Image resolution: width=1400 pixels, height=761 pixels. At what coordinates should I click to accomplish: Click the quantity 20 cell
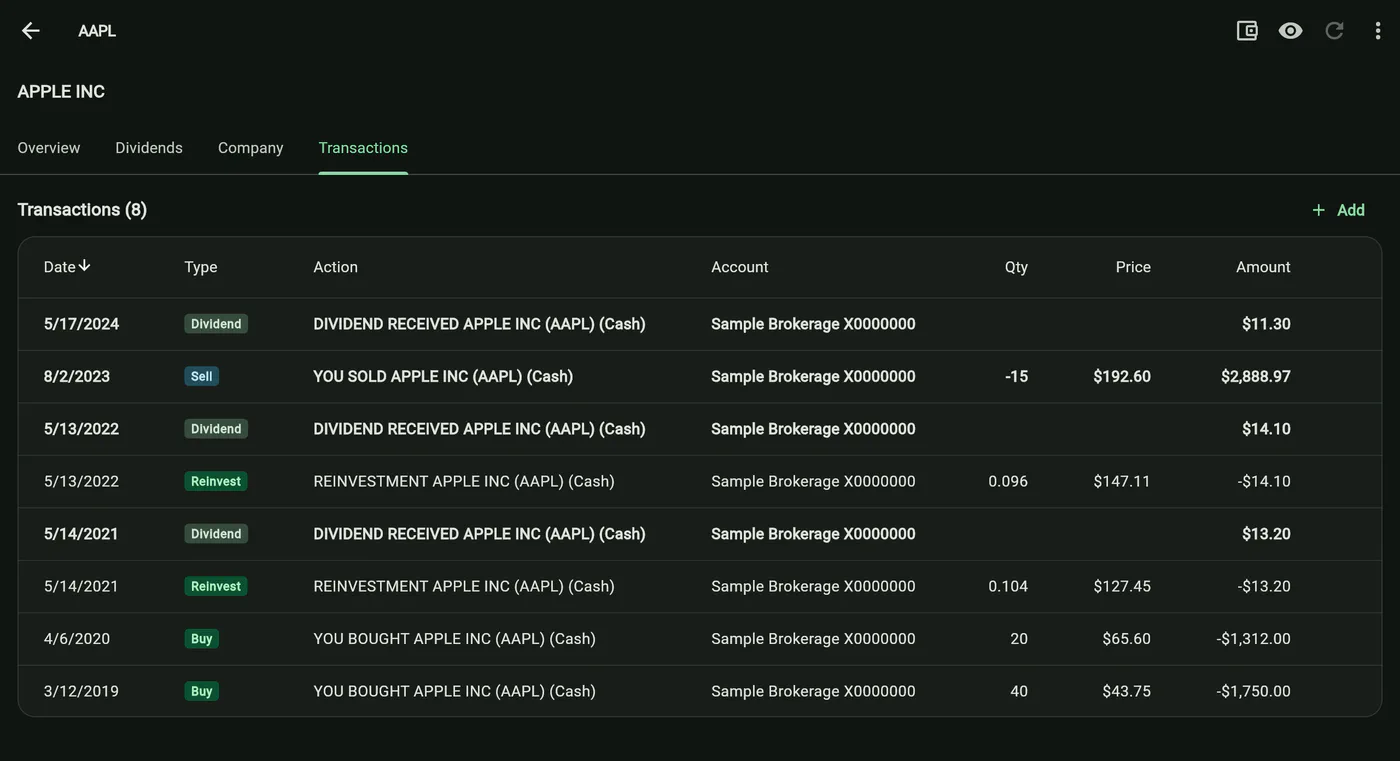[x=1019, y=639]
